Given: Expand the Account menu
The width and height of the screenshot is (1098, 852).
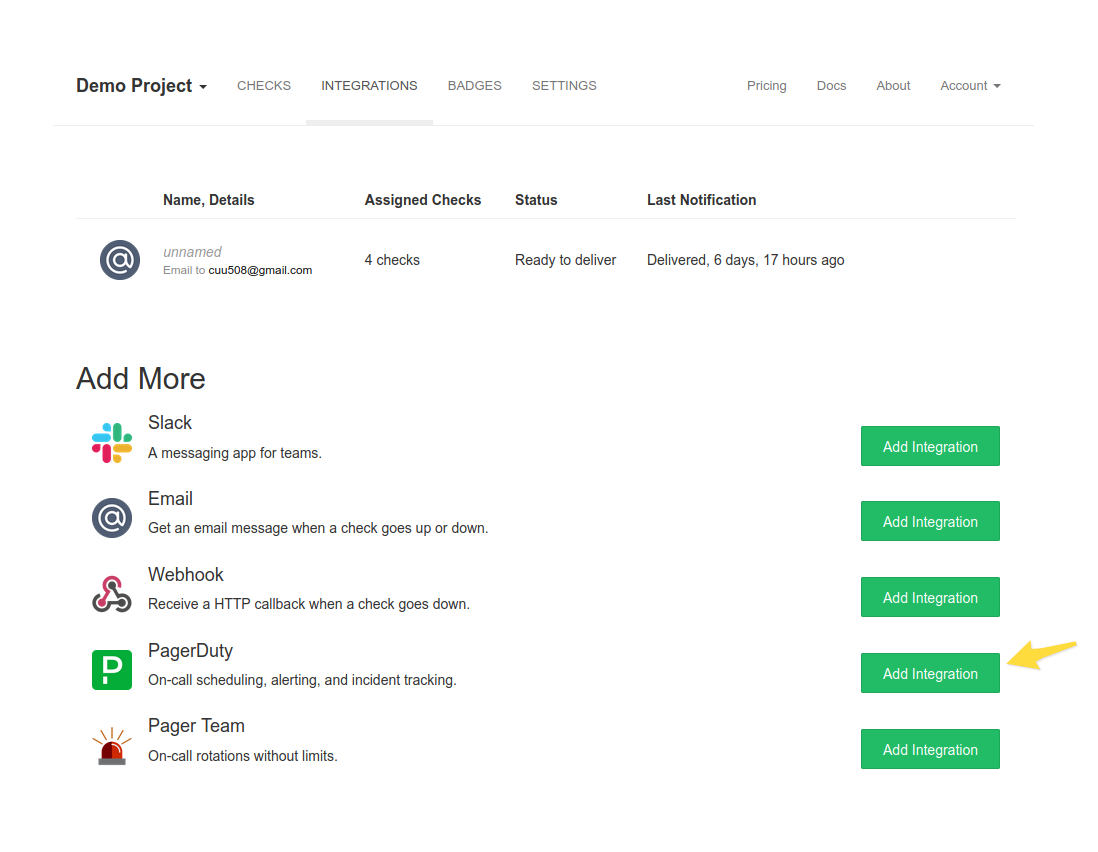Looking at the screenshot, I should click(971, 85).
